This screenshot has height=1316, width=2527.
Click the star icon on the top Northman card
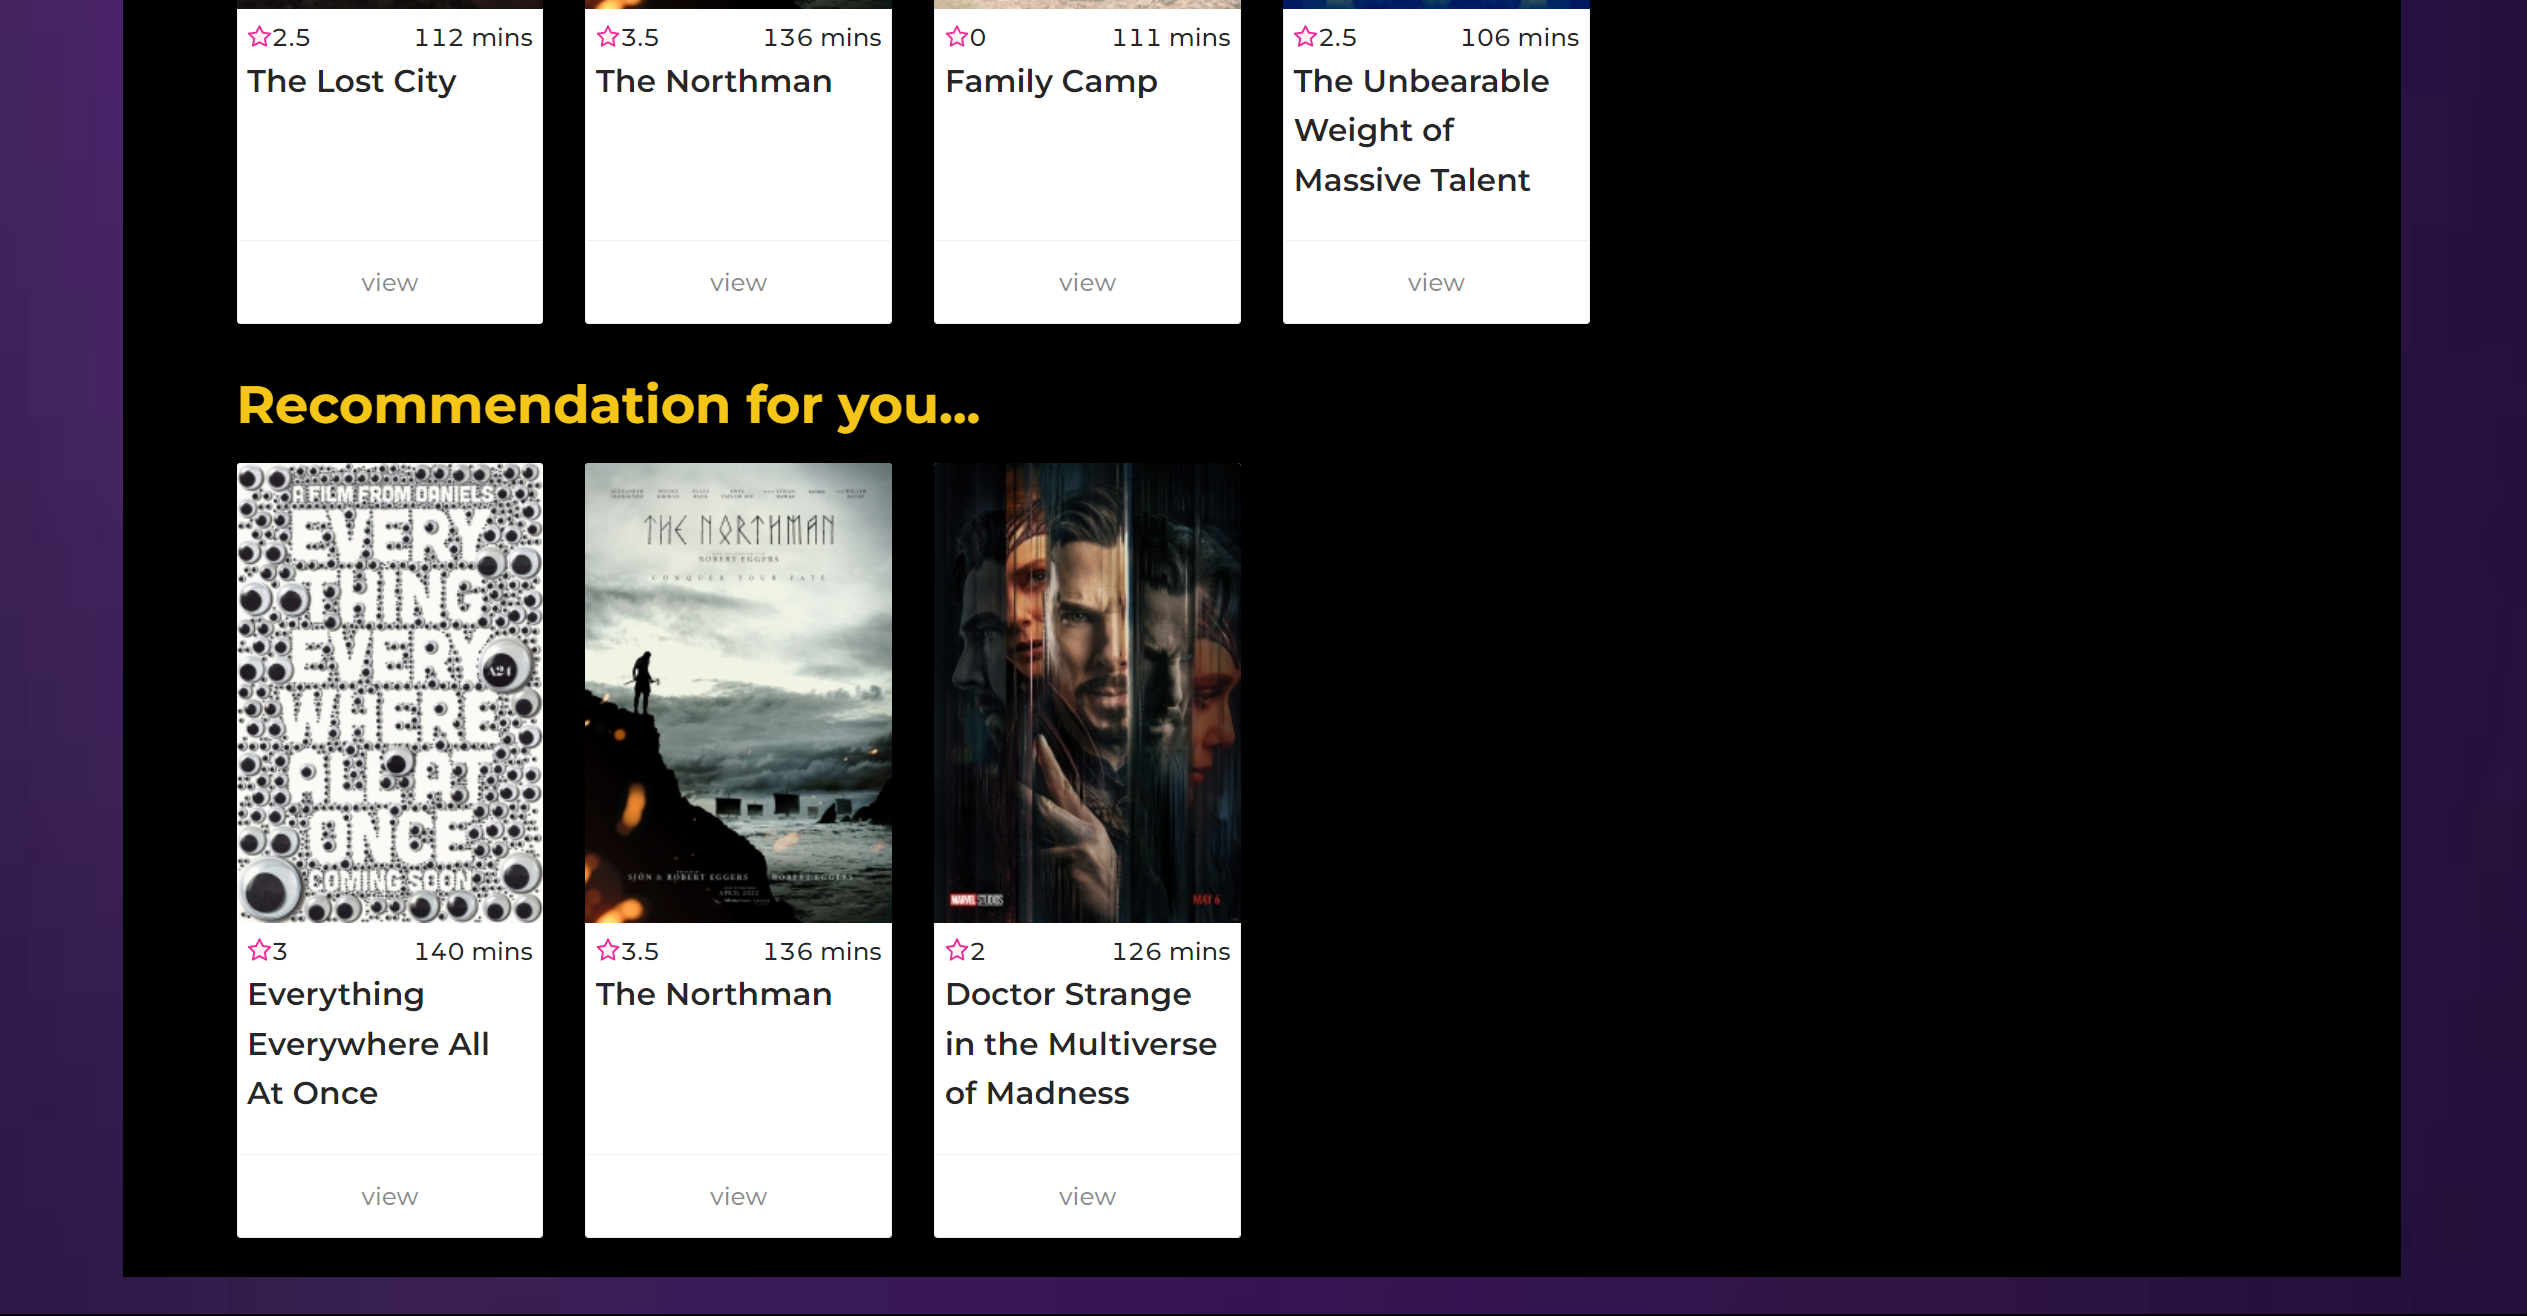pyautogui.click(x=608, y=37)
